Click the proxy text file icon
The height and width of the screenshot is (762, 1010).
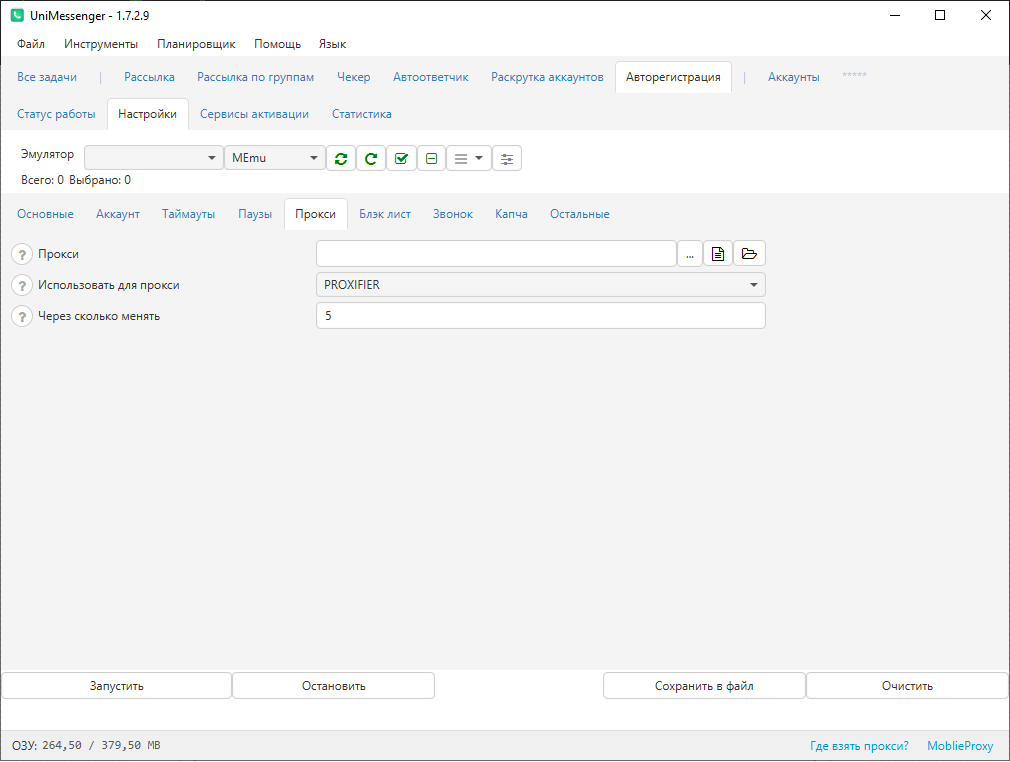718,254
